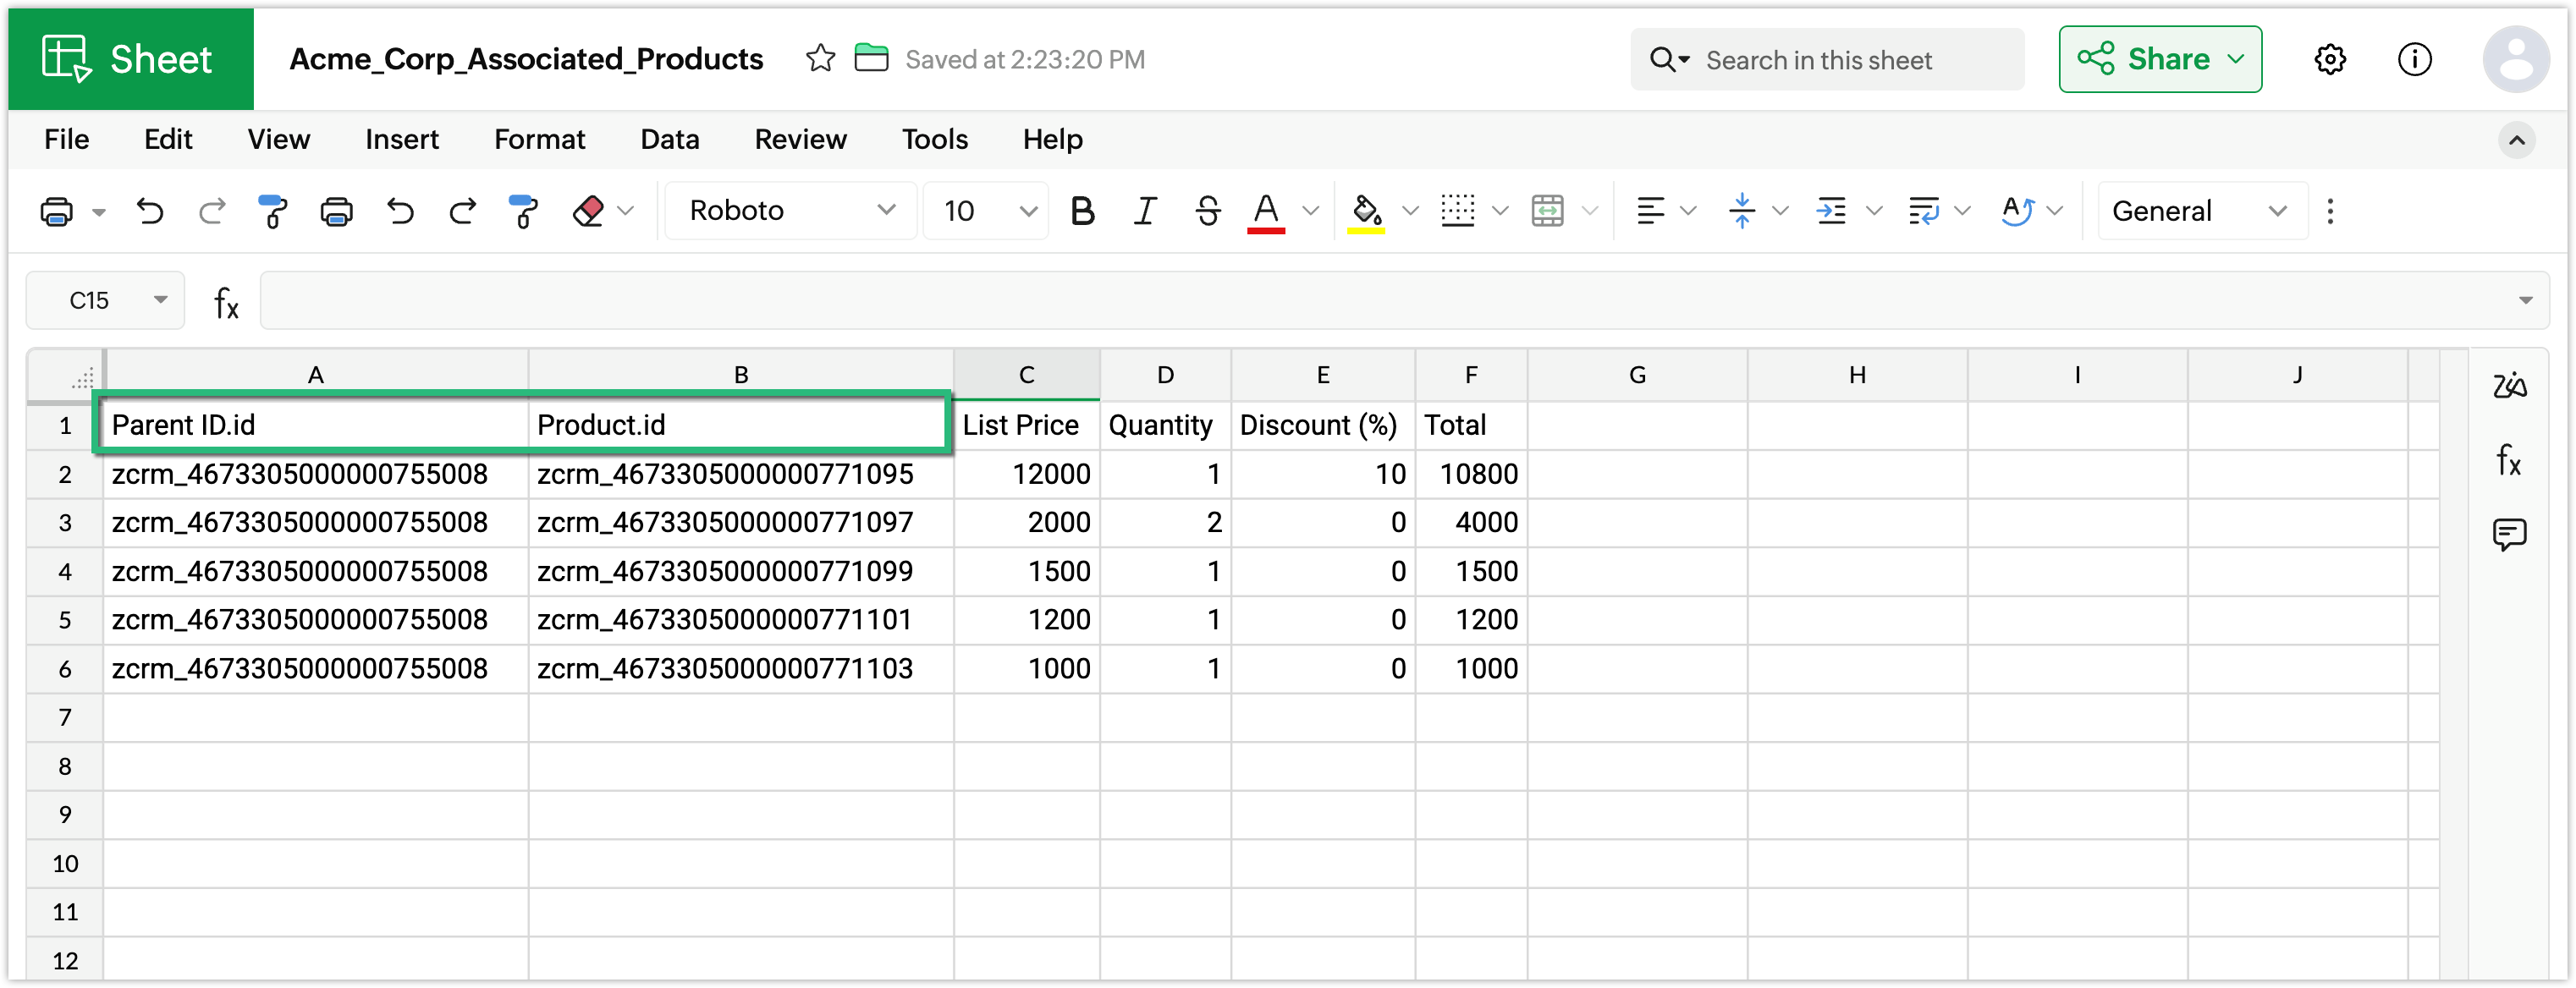Expand the text color dropdown arrow
Screen dimensions: 2576x988
tap(1310, 211)
